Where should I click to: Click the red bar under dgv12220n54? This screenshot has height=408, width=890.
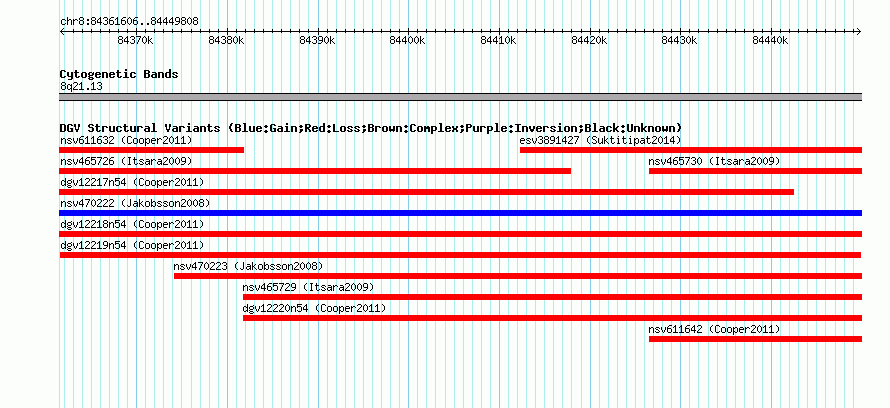click(552, 318)
